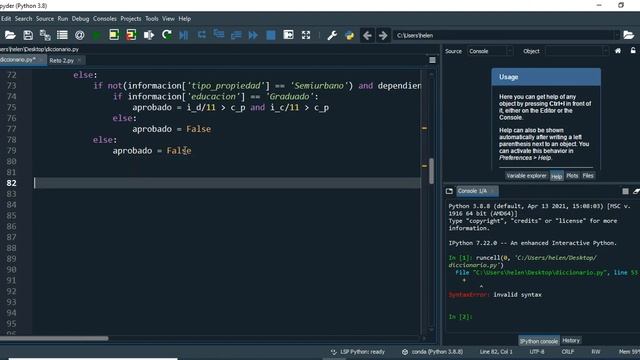Open the console pane options menu

coord(625,191)
